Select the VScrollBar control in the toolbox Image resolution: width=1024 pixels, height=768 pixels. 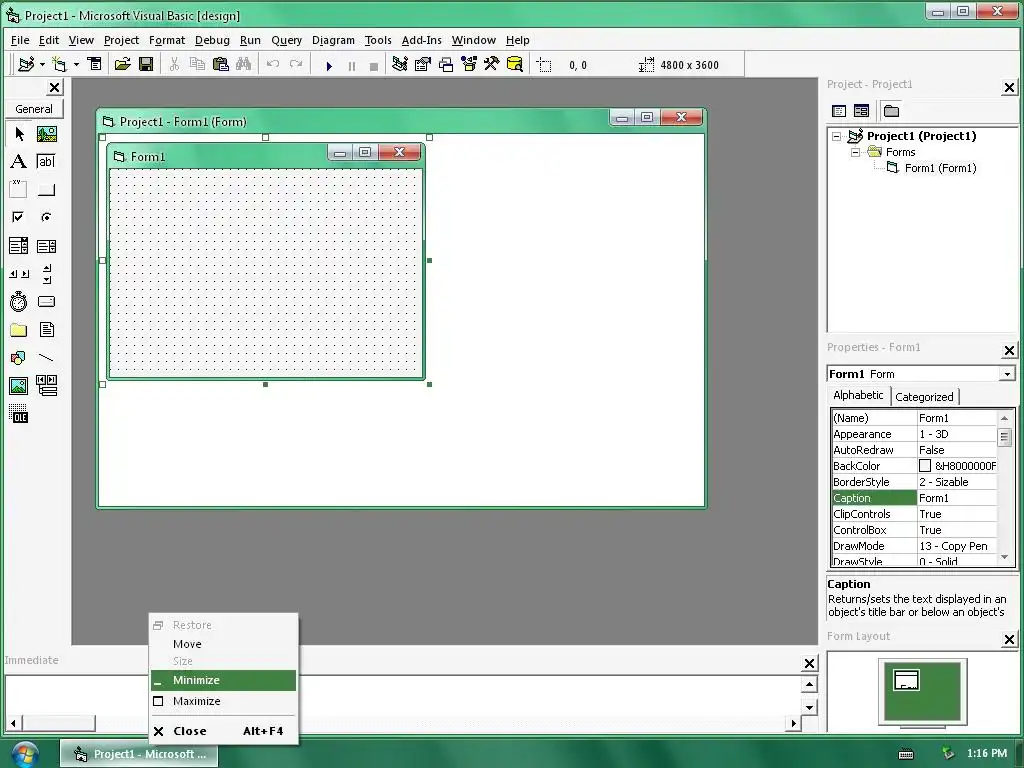coord(46,274)
